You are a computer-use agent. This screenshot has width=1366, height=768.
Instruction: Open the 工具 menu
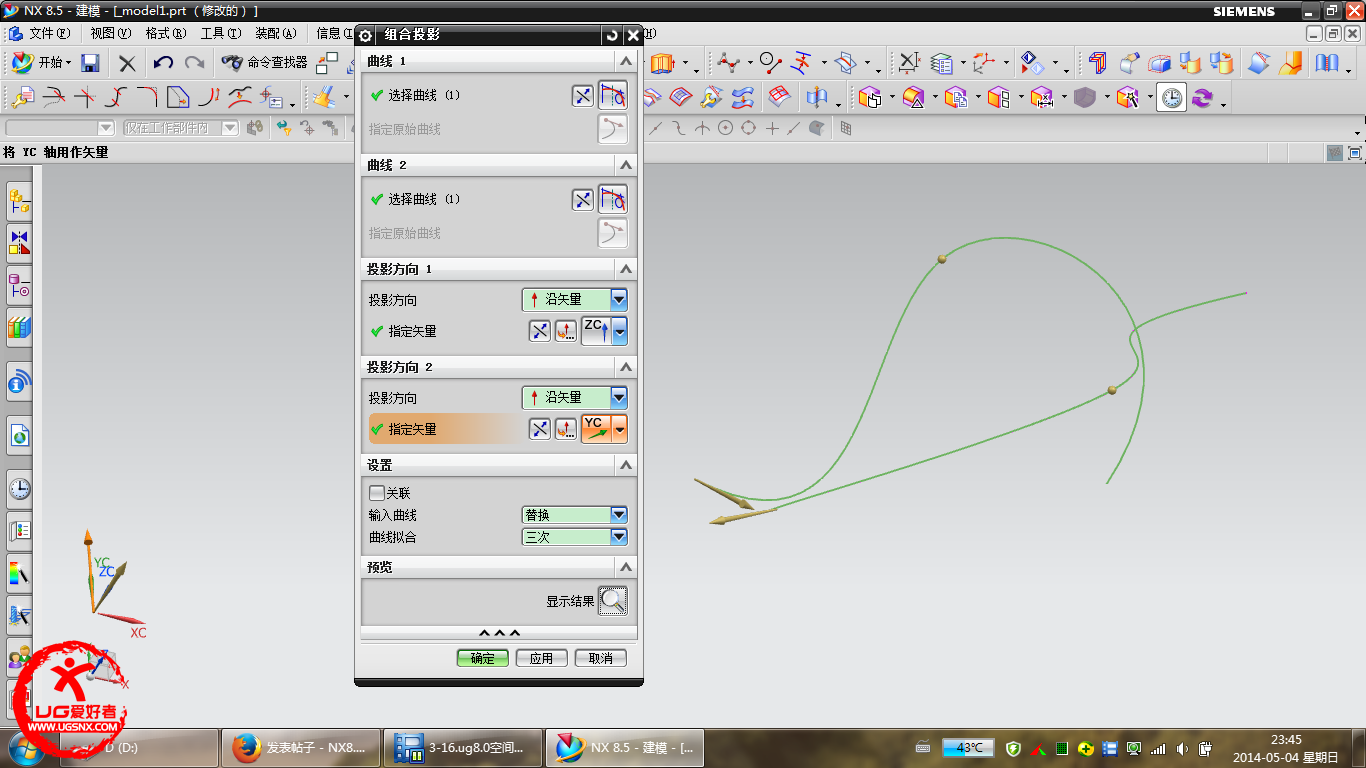pos(220,33)
